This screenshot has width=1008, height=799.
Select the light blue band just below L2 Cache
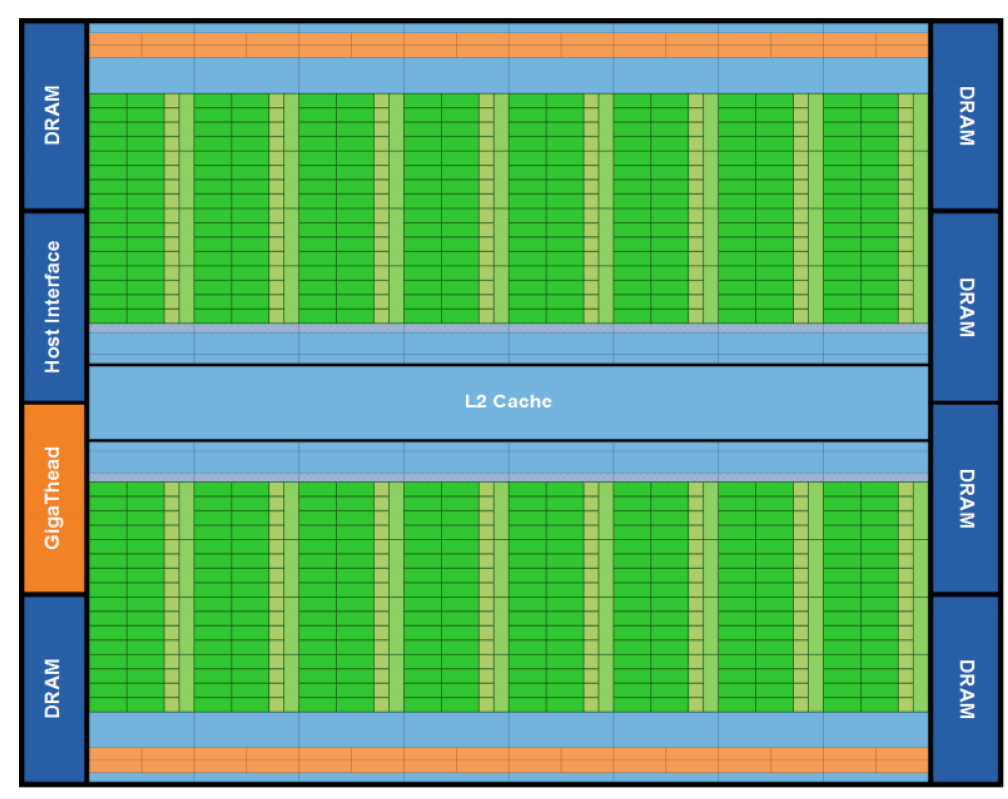pyautogui.click(x=508, y=457)
